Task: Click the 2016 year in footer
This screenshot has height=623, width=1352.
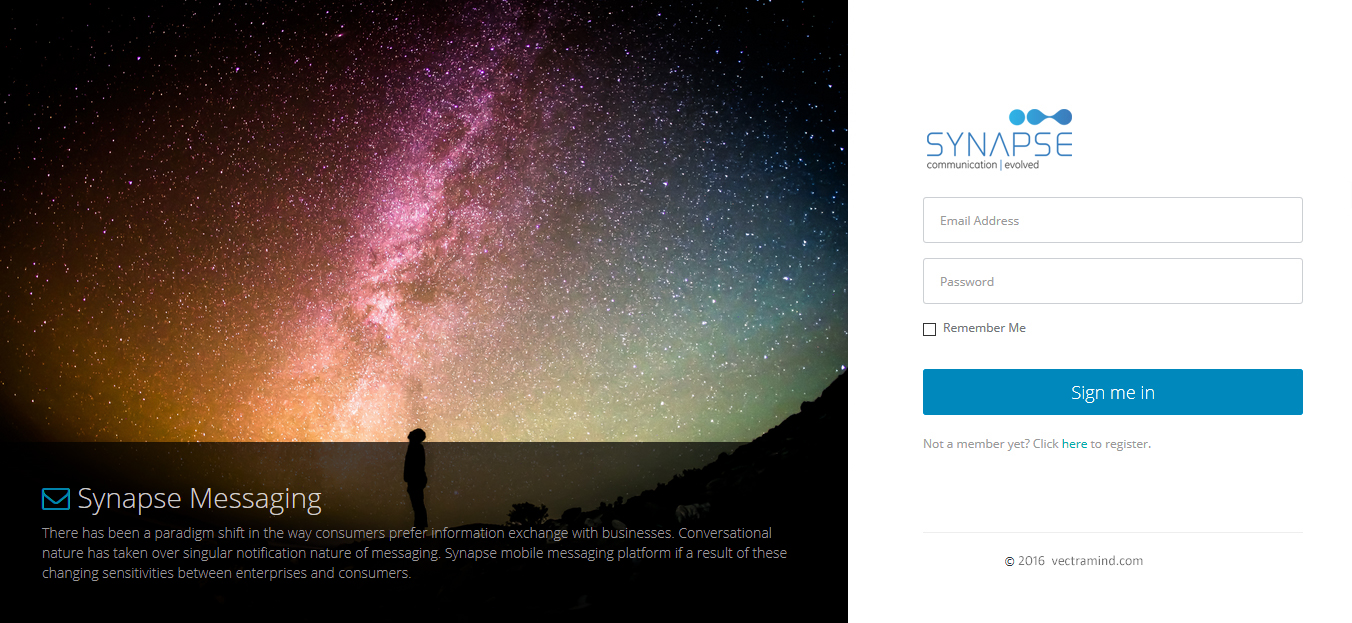Action: click(x=1031, y=561)
